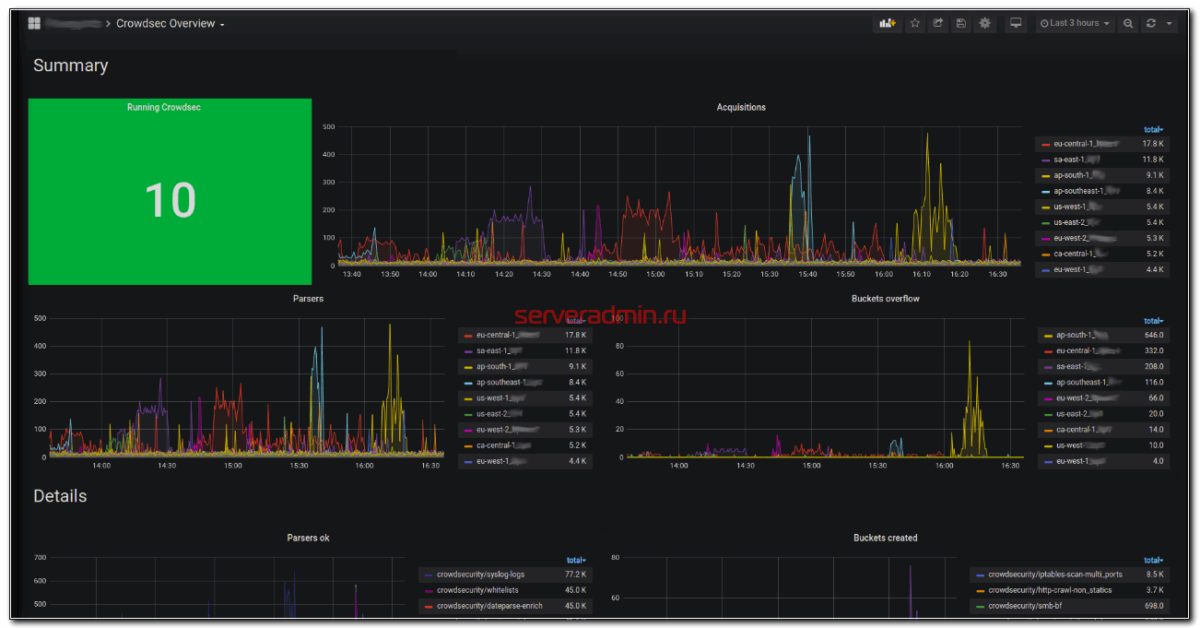Zoom out the time range
Screen dimensions: 1200x628
point(1128,23)
